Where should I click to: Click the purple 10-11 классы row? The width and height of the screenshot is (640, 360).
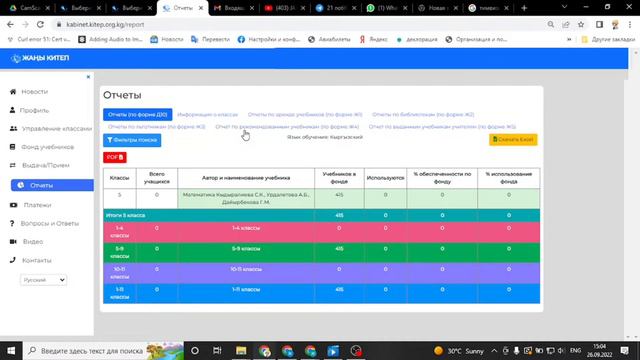[x=321, y=273]
